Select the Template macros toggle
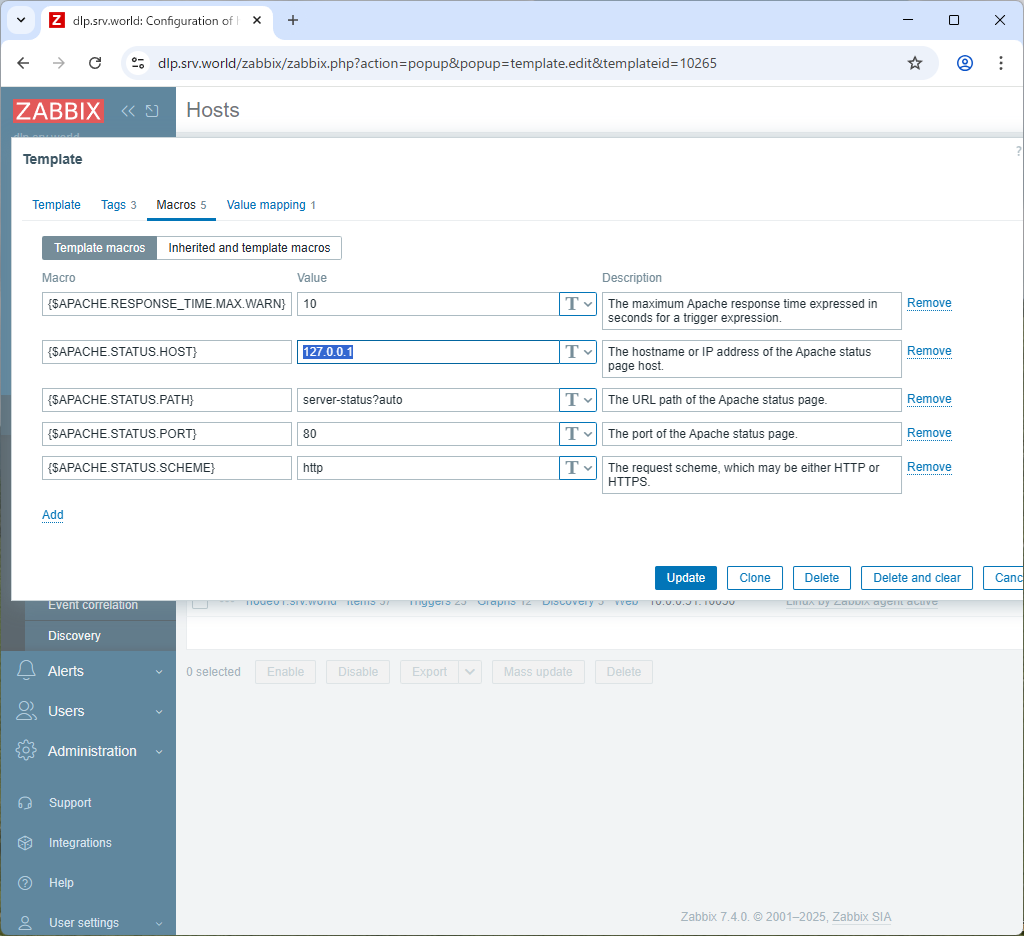Image resolution: width=1024 pixels, height=936 pixels. click(x=99, y=247)
